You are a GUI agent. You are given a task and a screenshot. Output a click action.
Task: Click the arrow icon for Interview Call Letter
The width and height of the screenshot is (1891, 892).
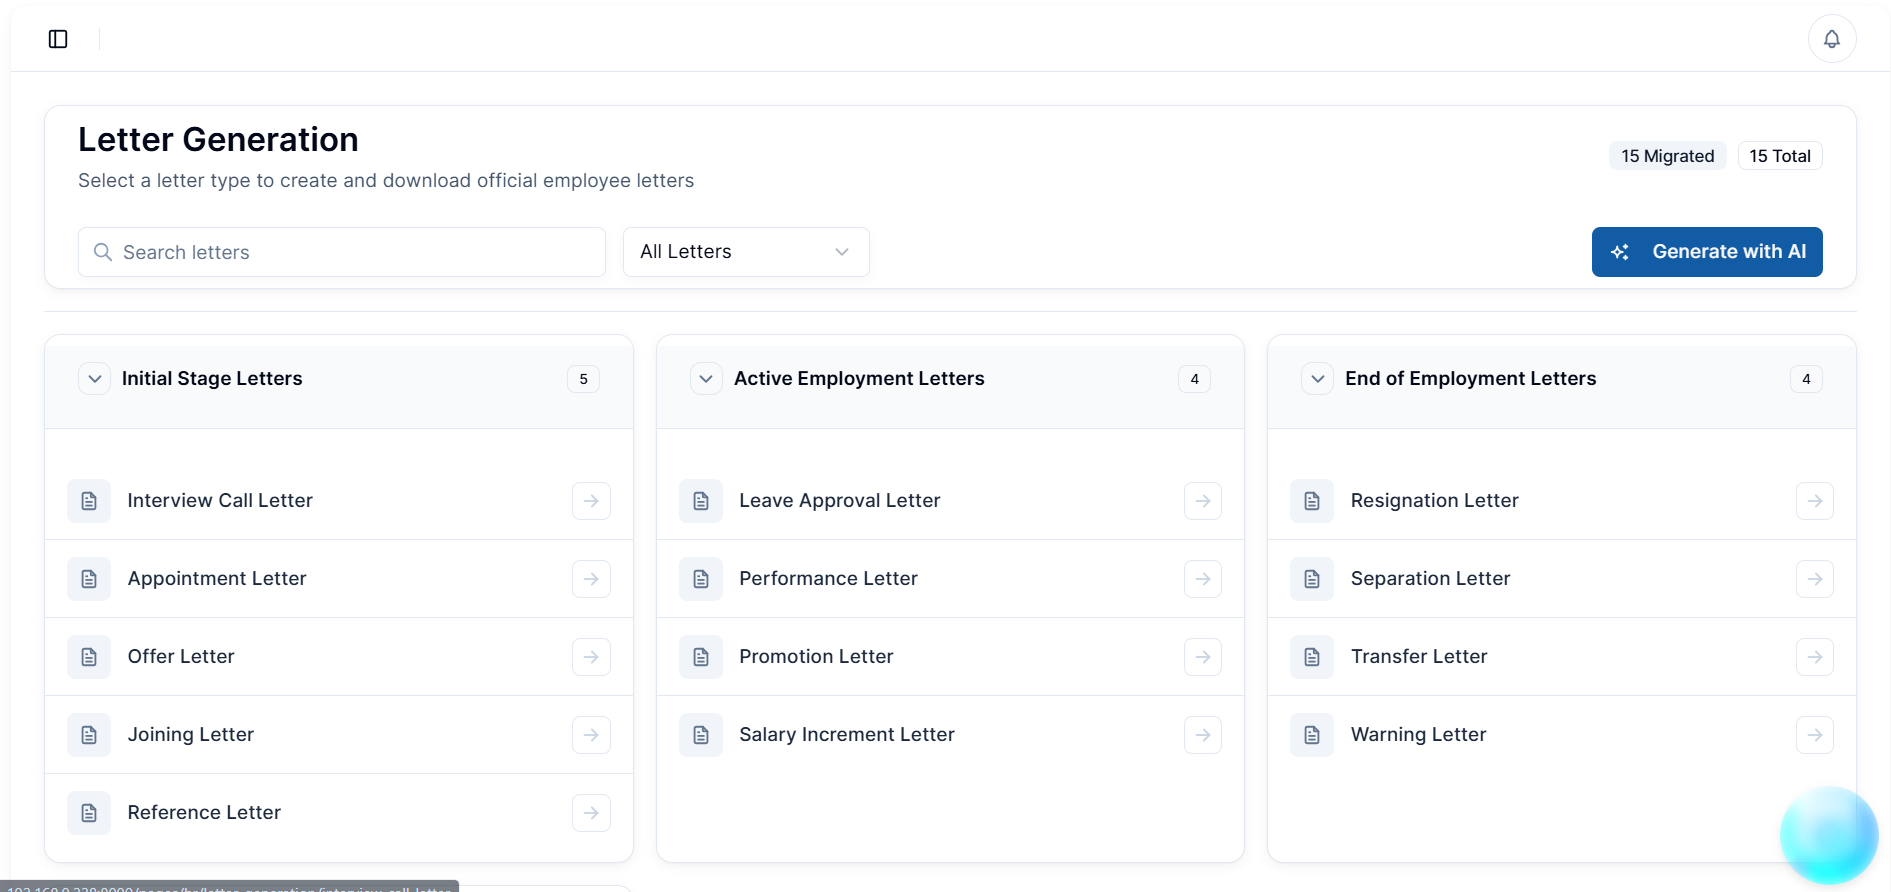point(591,501)
